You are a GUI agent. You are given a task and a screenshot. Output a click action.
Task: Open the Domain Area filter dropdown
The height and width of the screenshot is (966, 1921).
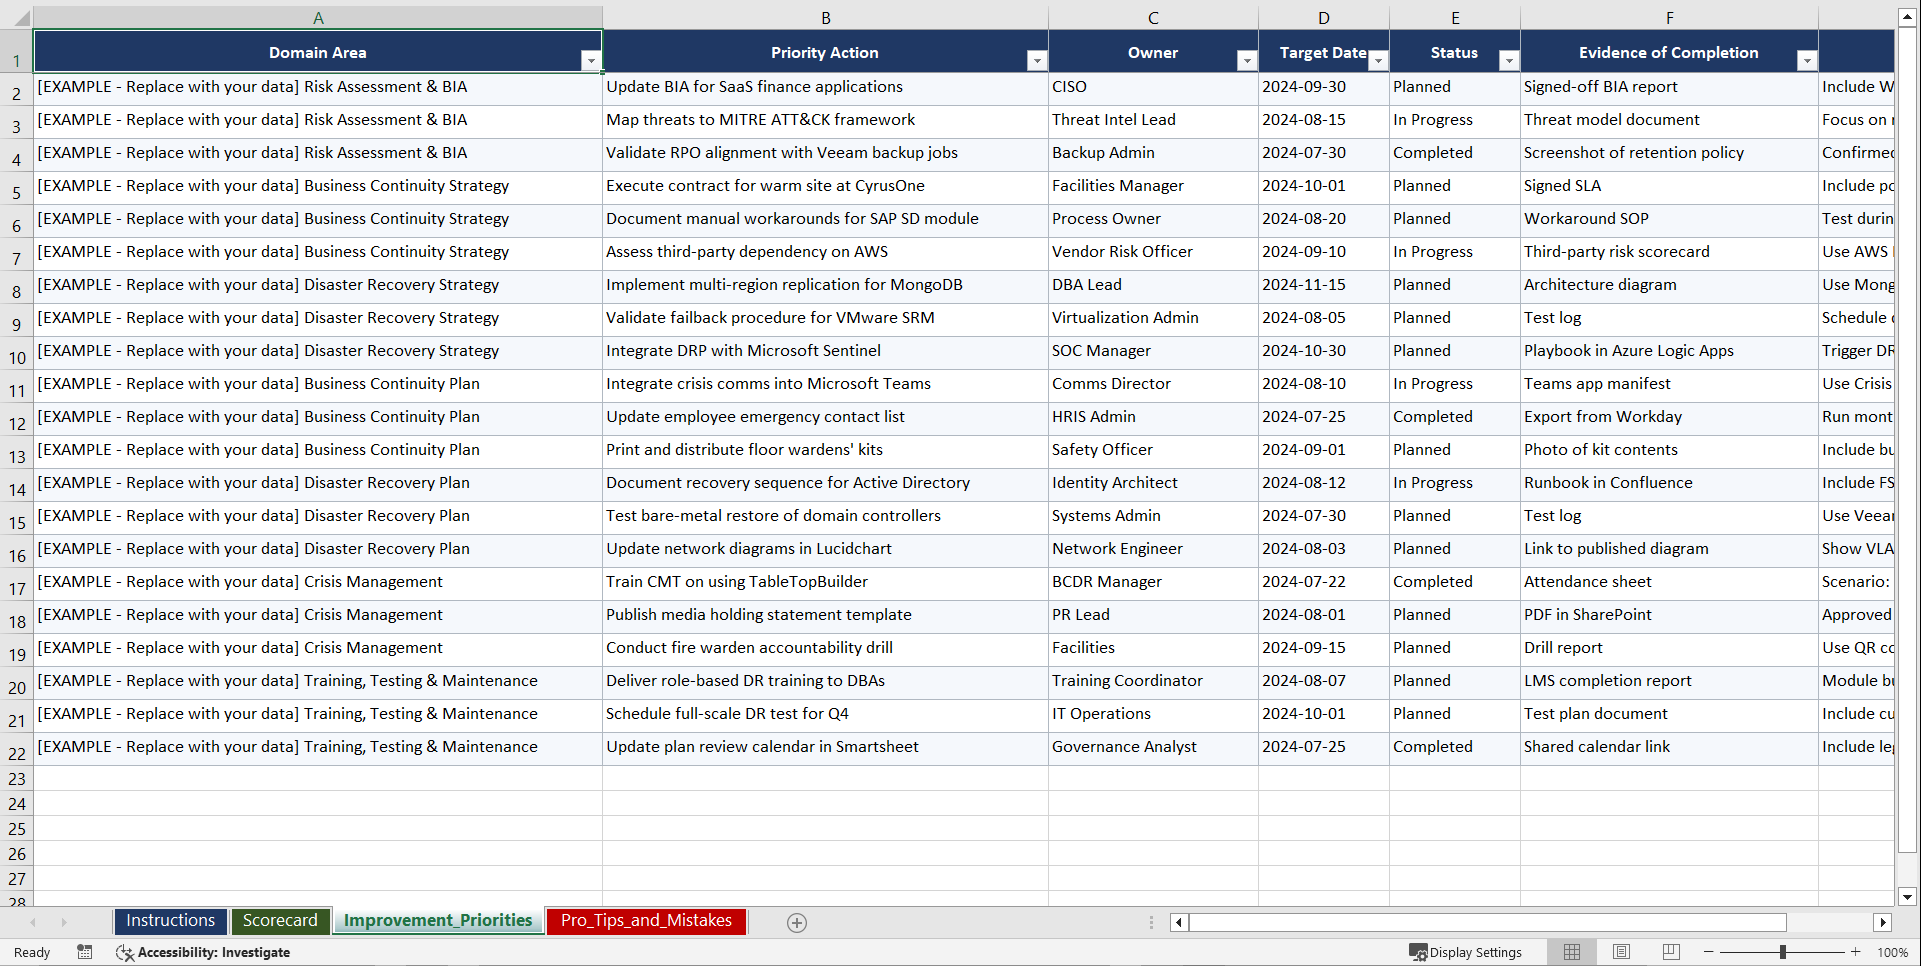pos(592,60)
